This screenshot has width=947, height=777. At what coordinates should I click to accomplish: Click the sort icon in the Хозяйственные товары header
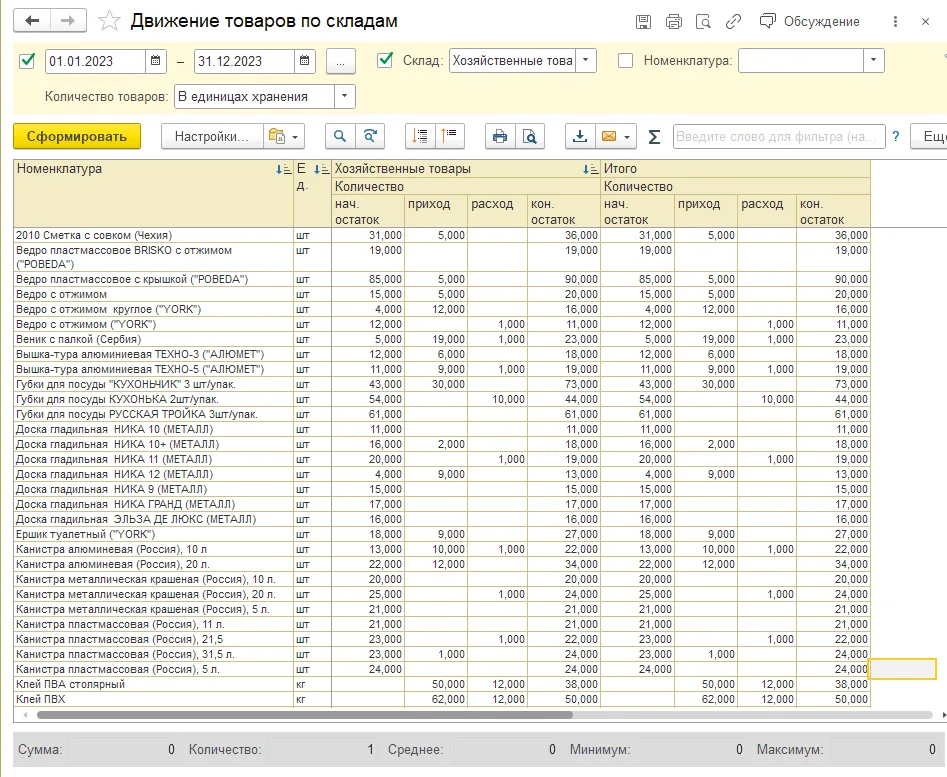(591, 170)
